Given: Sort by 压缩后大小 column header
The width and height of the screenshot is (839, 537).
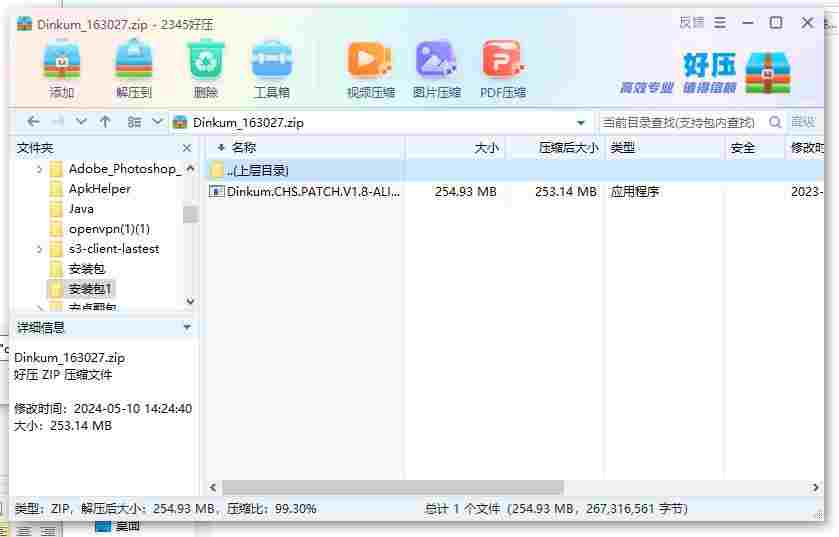Looking at the screenshot, I should [x=555, y=148].
